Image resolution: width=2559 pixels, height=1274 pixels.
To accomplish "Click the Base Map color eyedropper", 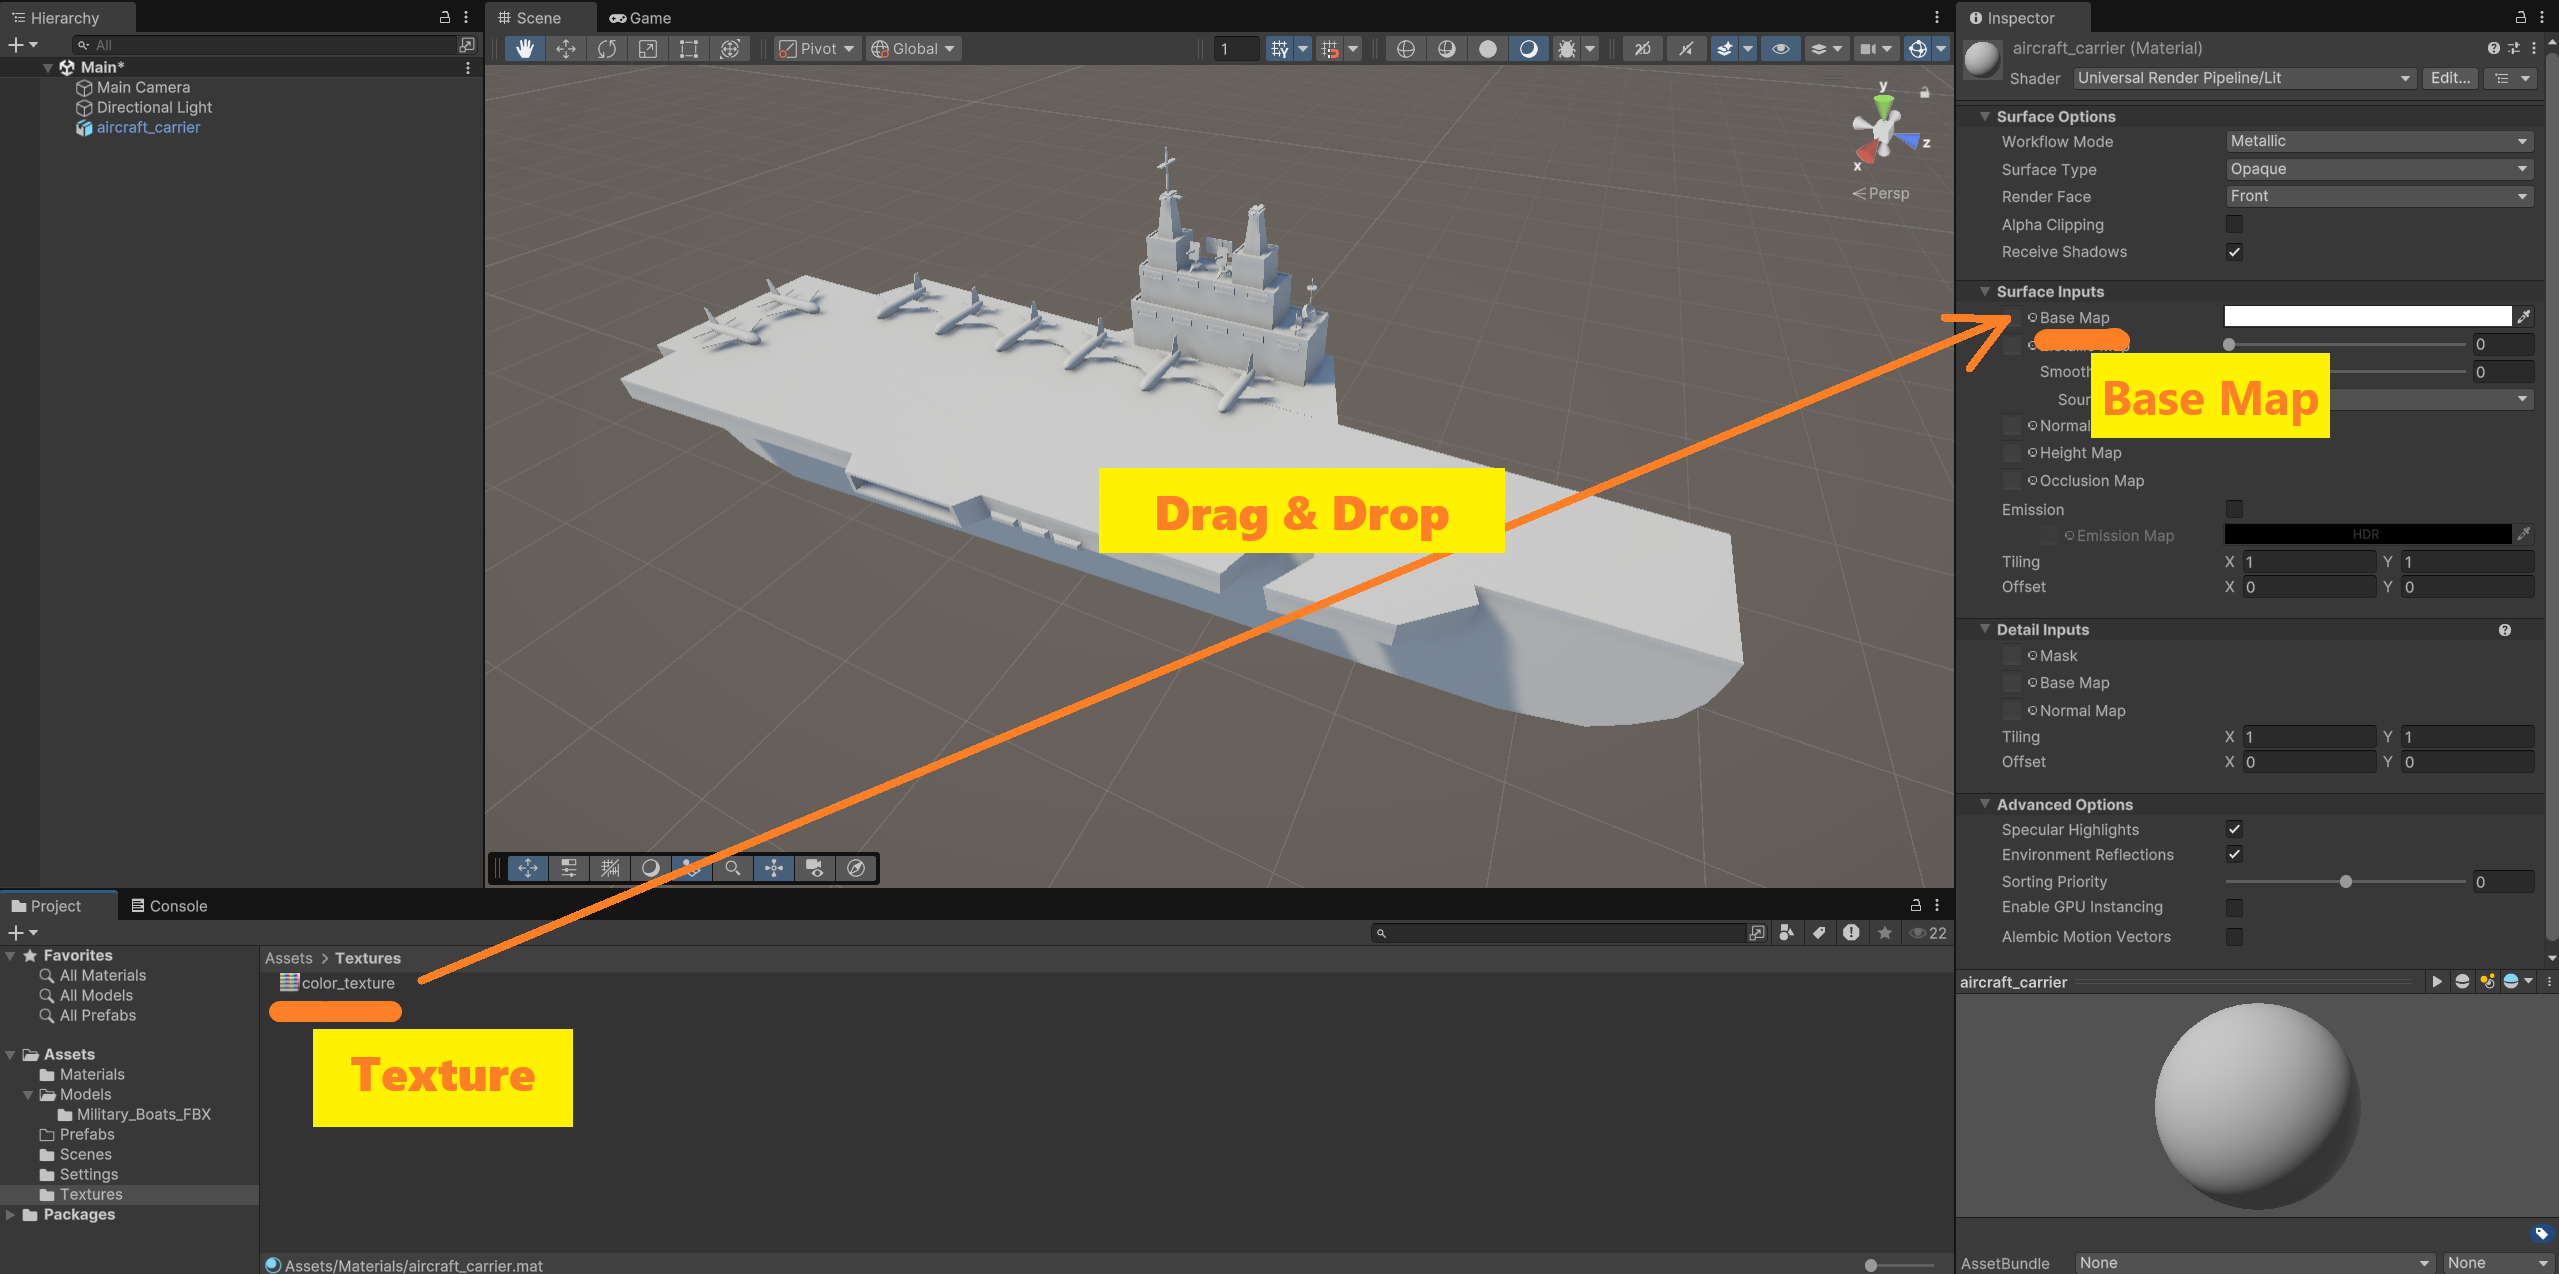I will pos(2524,317).
